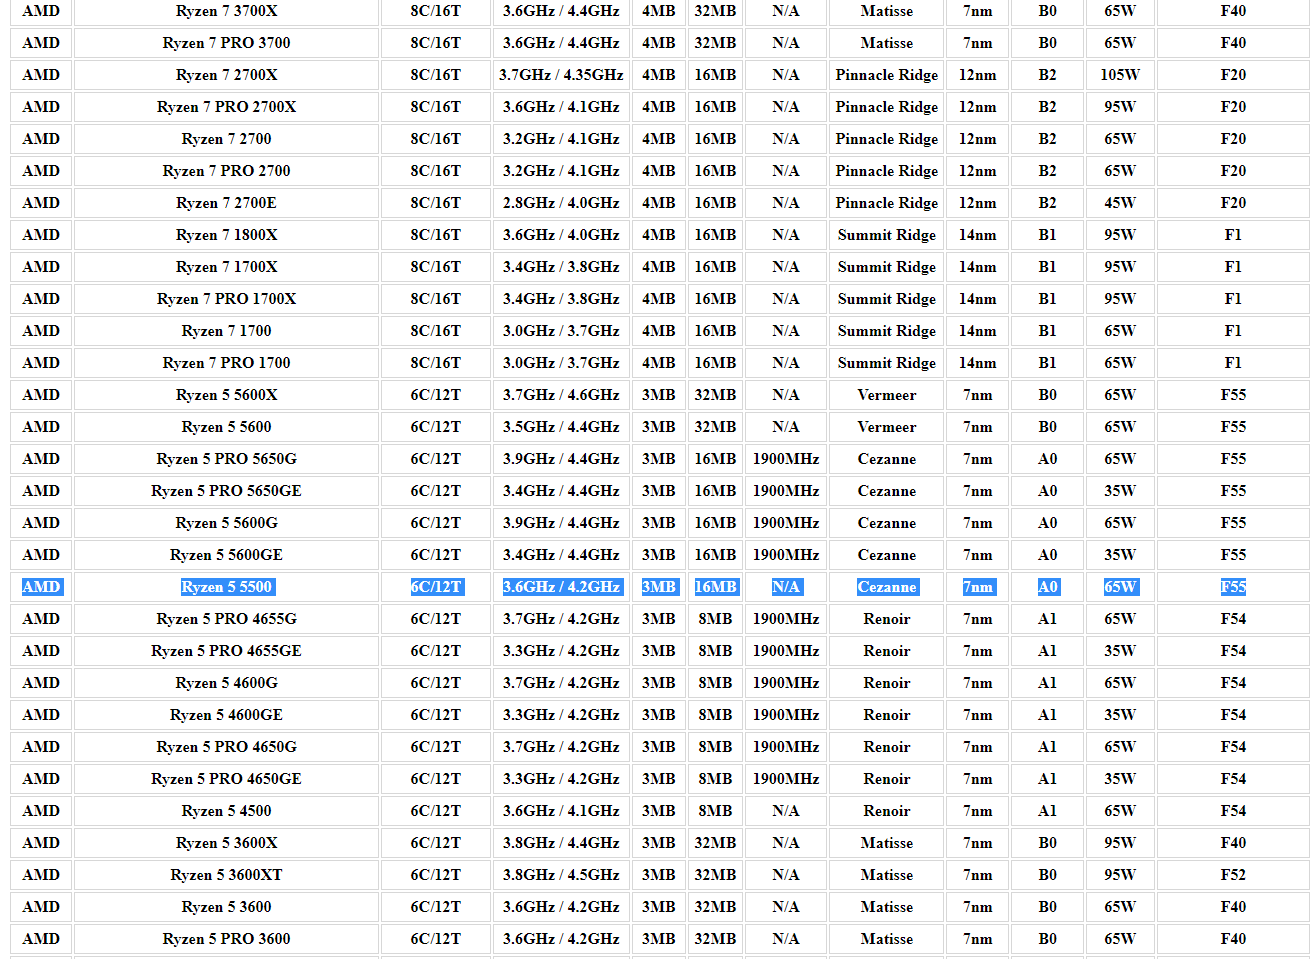
Task: Click the 105W TDP value
Action: (x=1120, y=75)
